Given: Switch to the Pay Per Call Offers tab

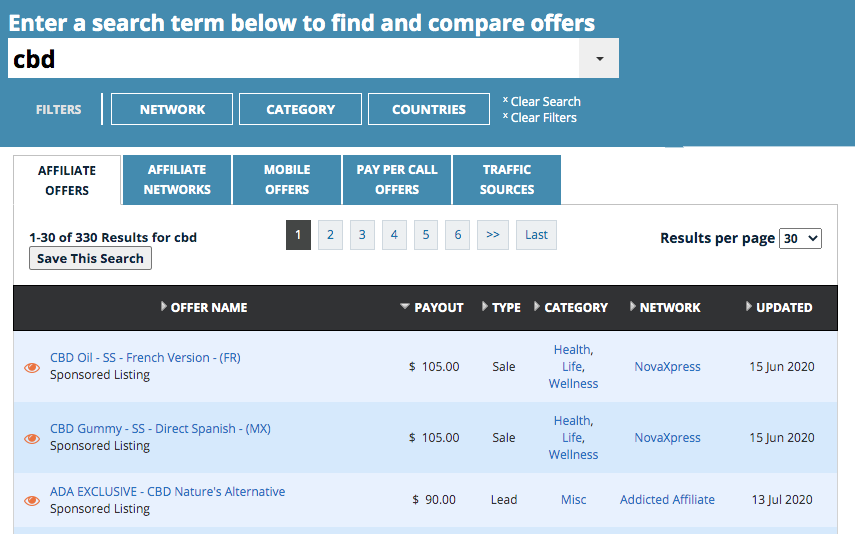Looking at the screenshot, I should [397, 179].
